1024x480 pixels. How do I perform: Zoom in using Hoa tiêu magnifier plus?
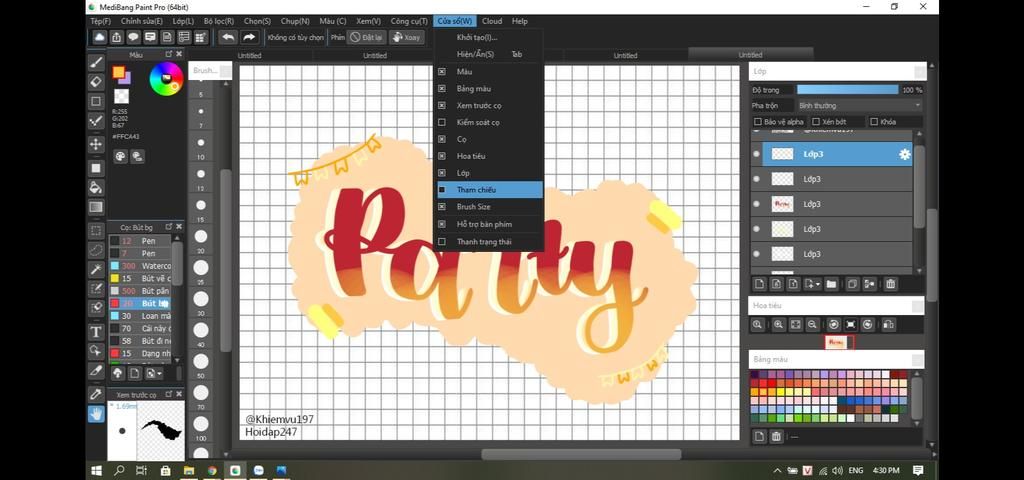[x=778, y=325]
